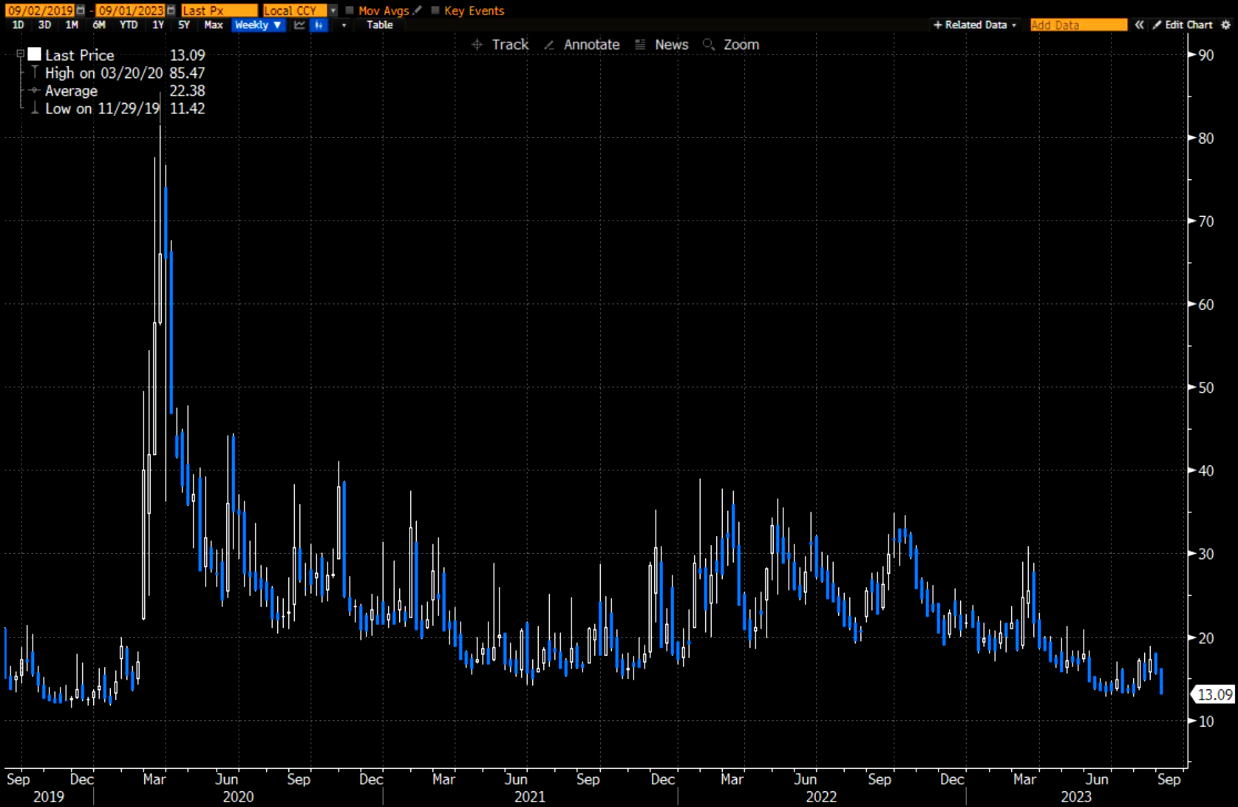Switch to the Table view tab
This screenshot has width=1238, height=807.
point(380,25)
